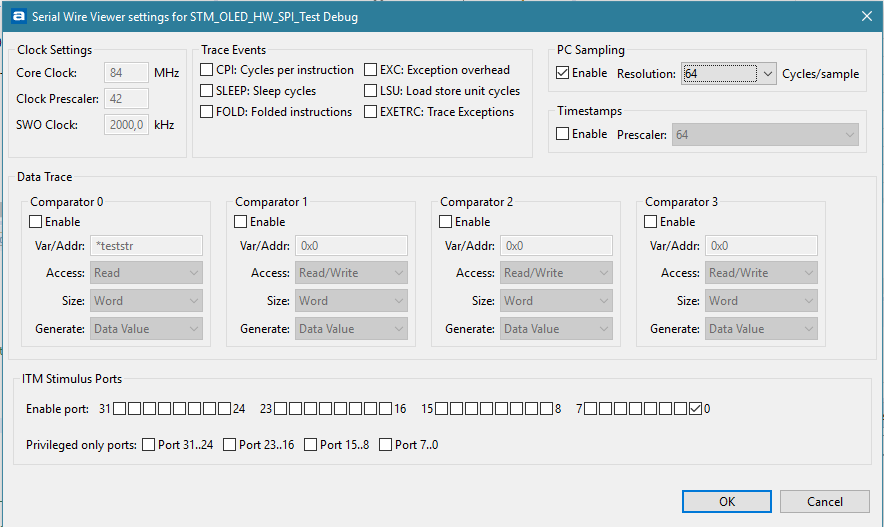Screen dimensions: 884x527
Task: Click Comparator 0 Var/Addr field
Action: (147, 246)
